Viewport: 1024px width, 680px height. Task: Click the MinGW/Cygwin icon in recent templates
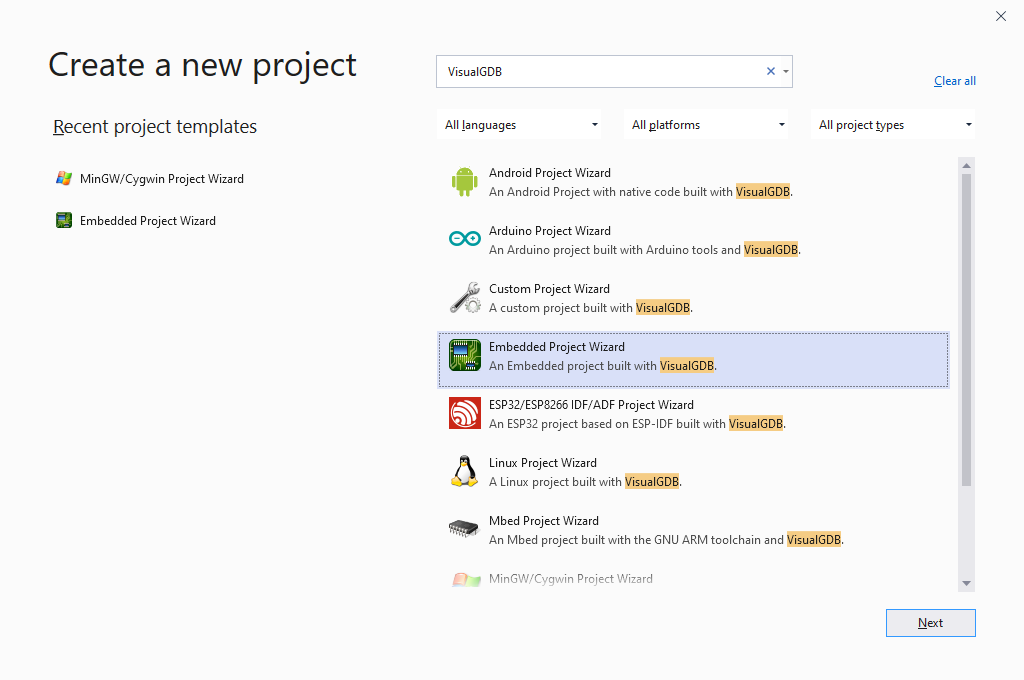pos(63,178)
